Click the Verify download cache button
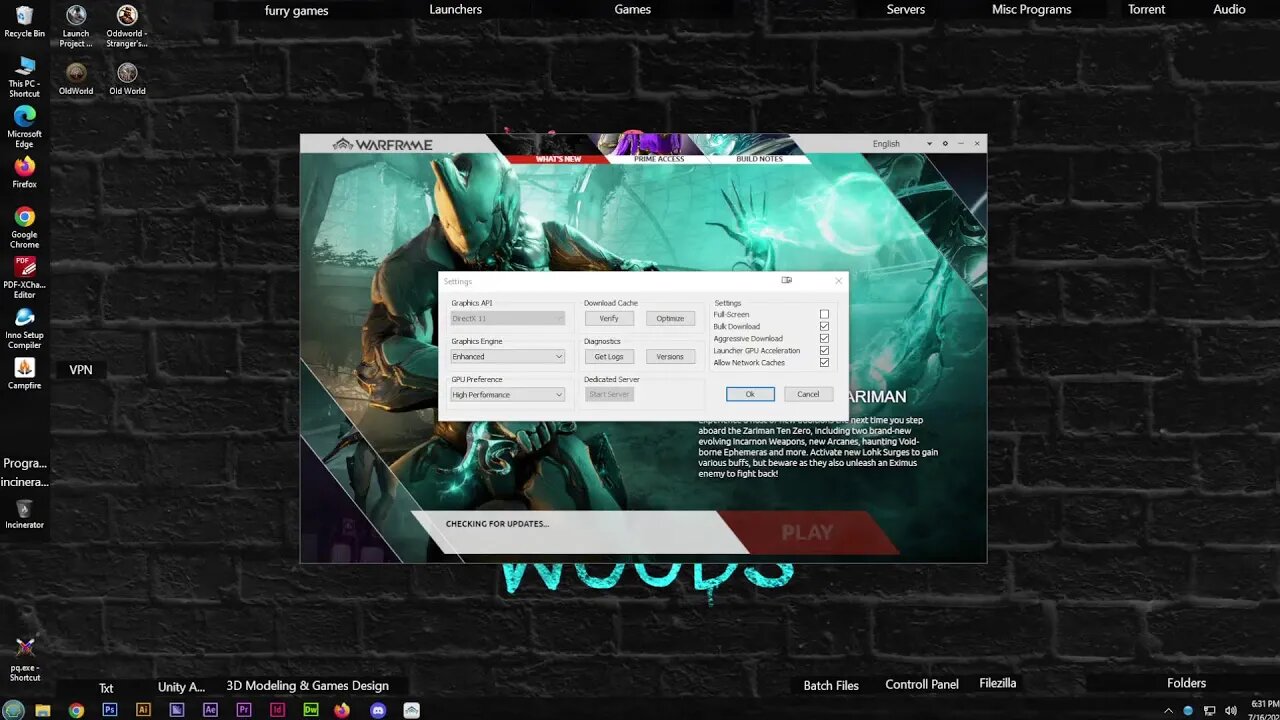 [x=609, y=318]
